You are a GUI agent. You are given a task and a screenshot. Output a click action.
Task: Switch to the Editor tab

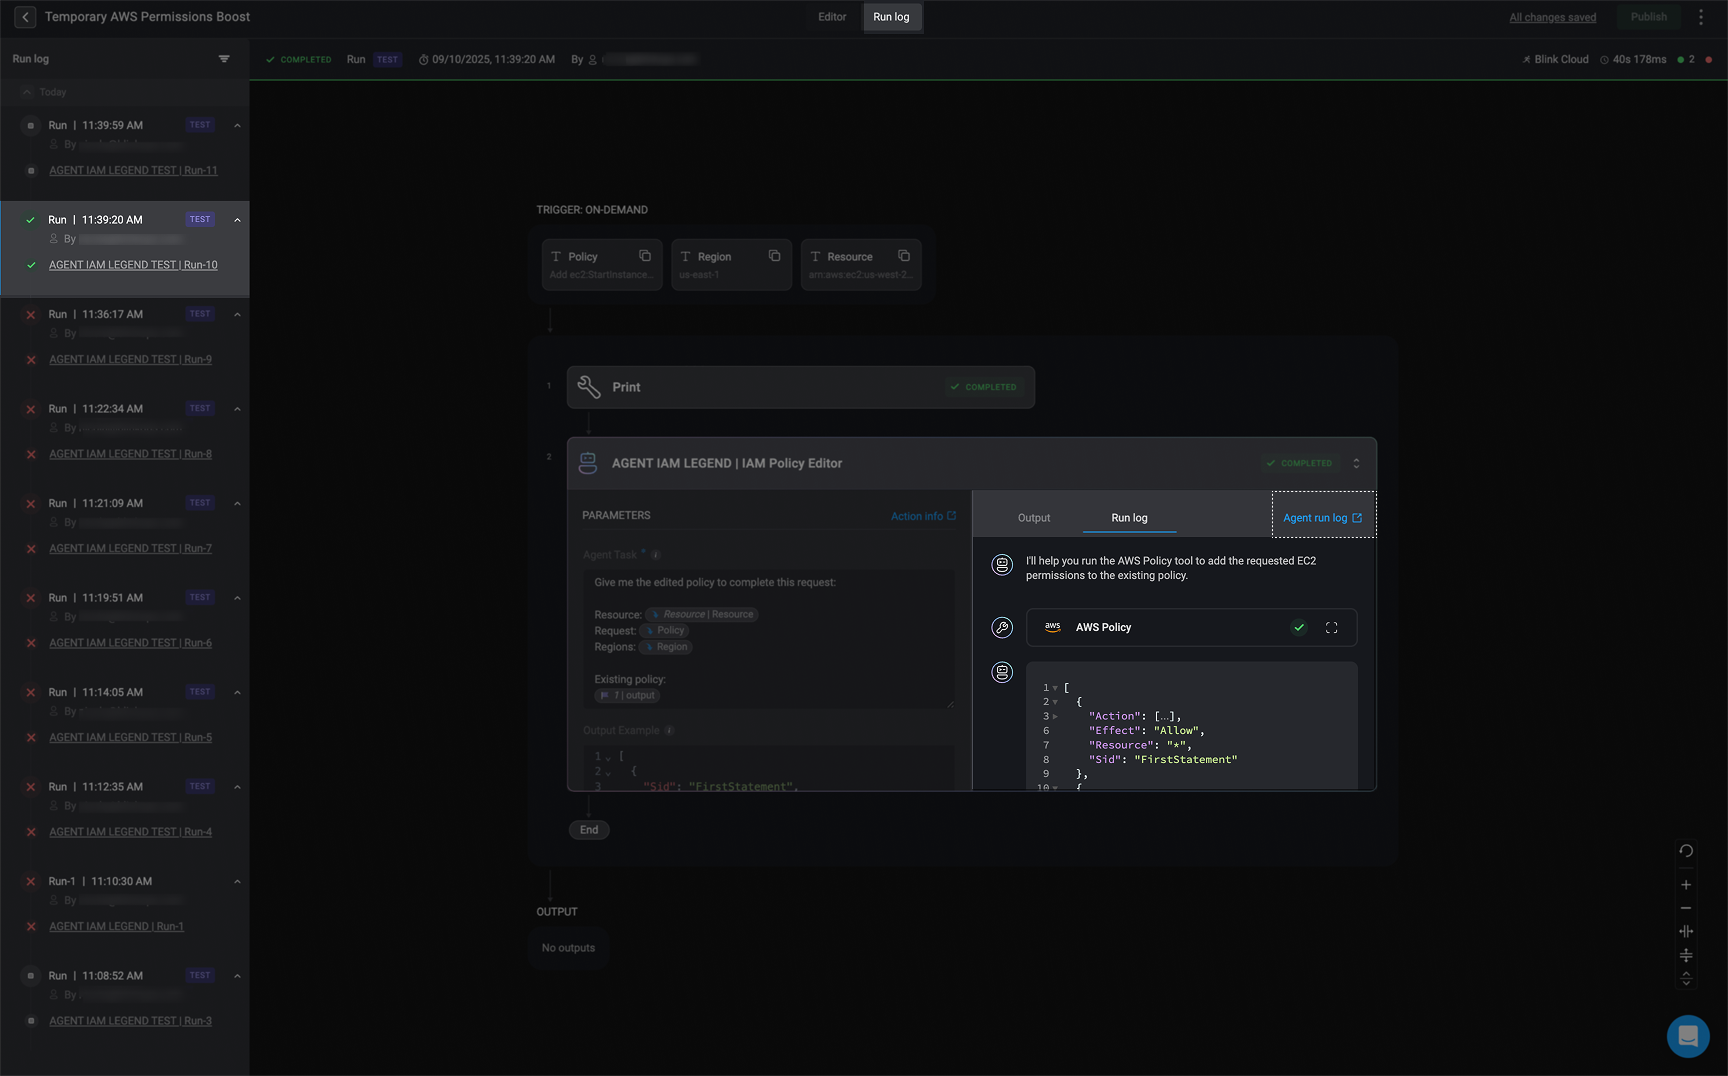tap(832, 17)
